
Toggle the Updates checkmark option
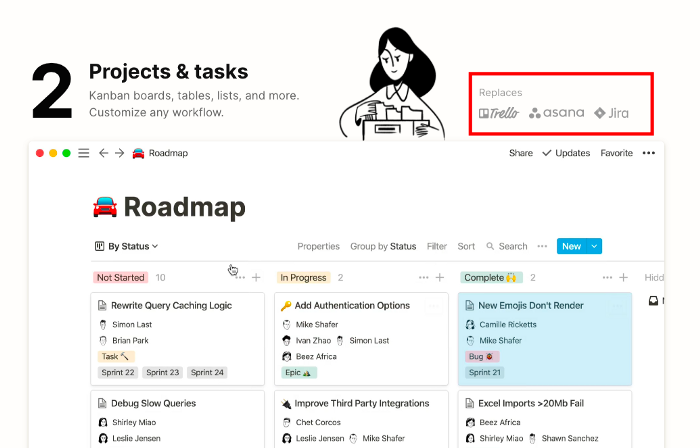566,153
